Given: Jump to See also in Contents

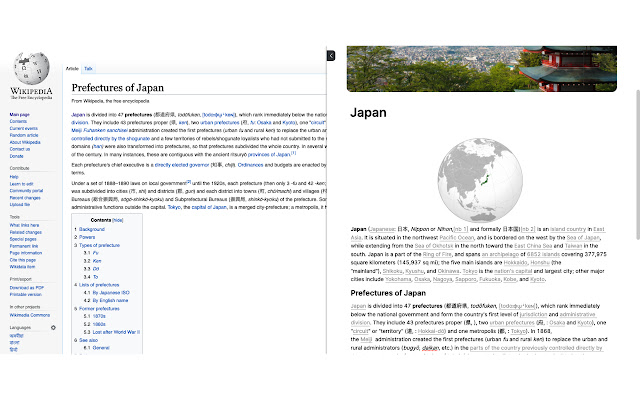Looking at the screenshot, I should (x=88, y=340).
